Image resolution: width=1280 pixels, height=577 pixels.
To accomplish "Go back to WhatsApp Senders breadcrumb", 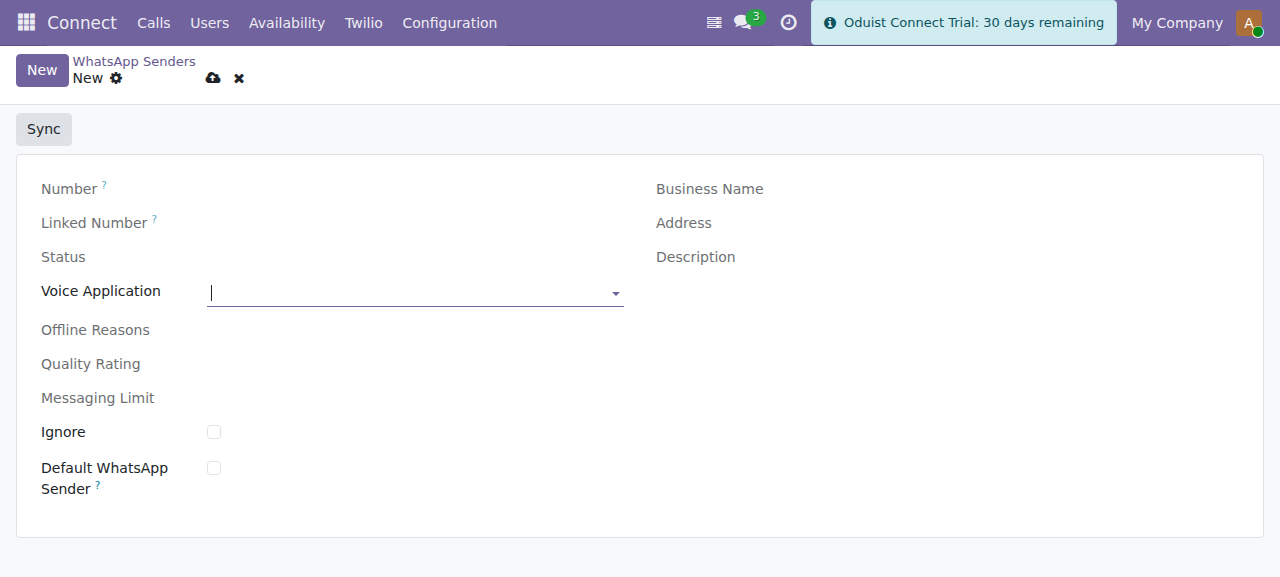I will pyautogui.click(x=134, y=62).
